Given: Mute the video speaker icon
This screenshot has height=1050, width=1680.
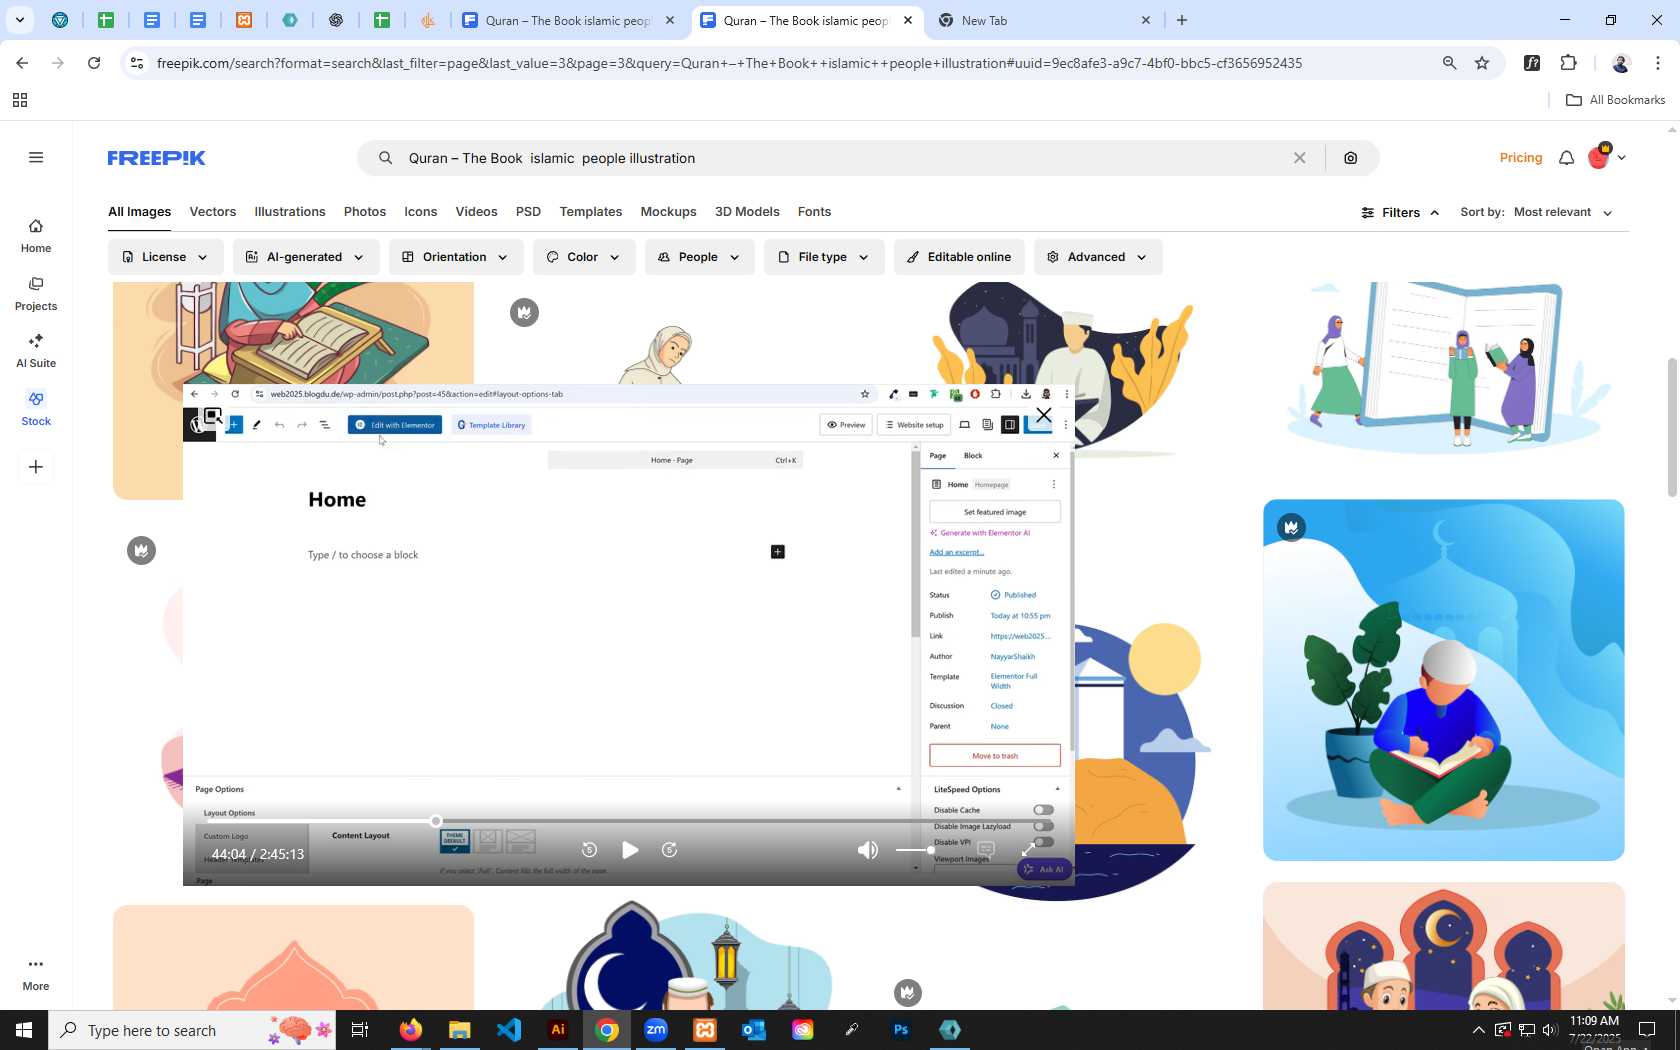Looking at the screenshot, I should (x=868, y=850).
